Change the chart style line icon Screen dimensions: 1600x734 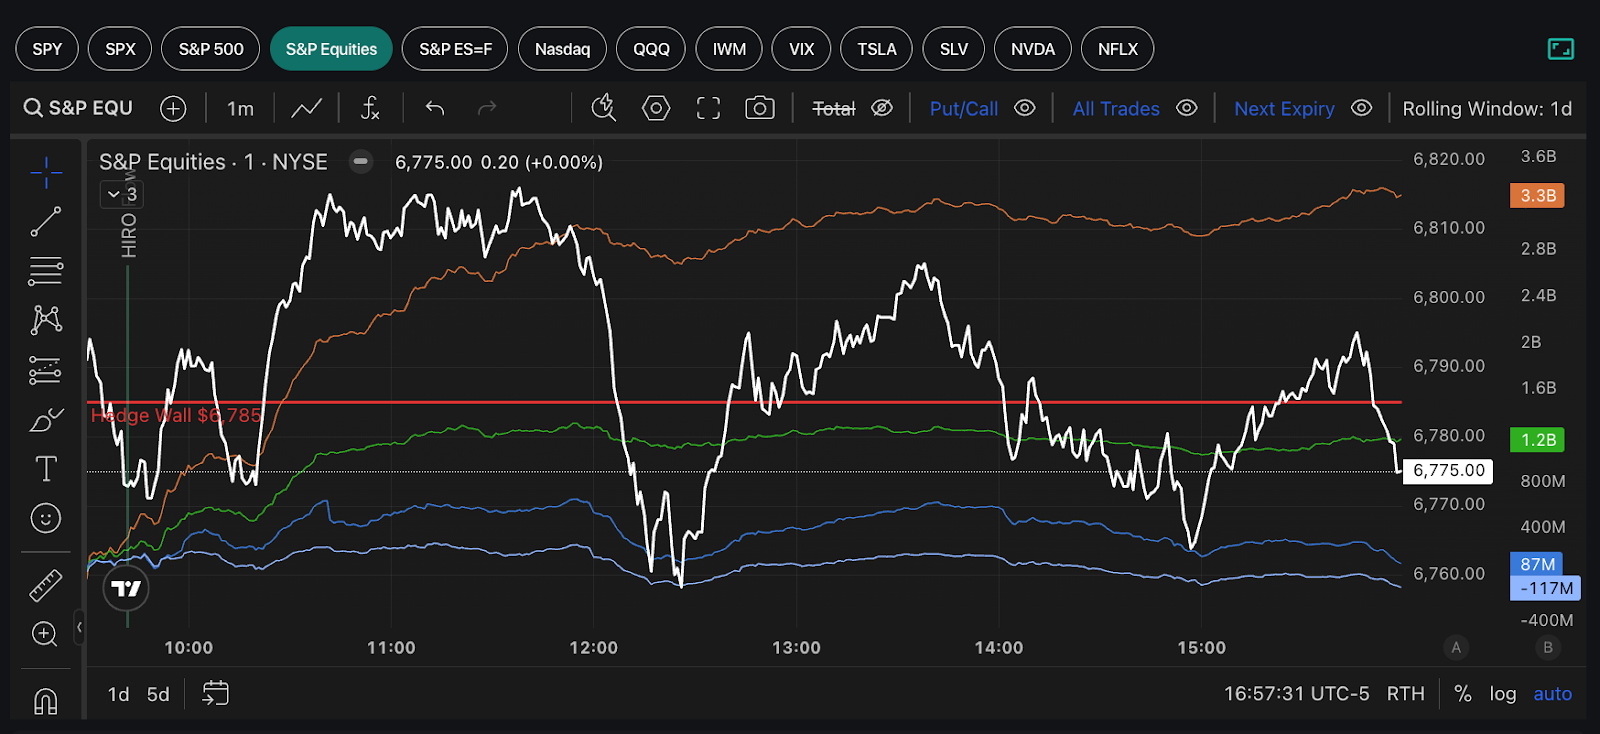pos(306,108)
